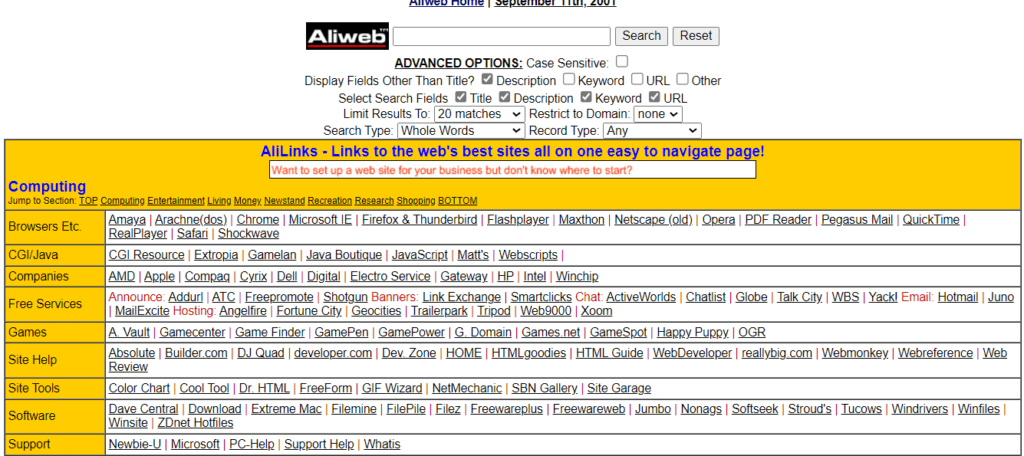
Task: Open the Electro Service link
Action: (391, 277)
